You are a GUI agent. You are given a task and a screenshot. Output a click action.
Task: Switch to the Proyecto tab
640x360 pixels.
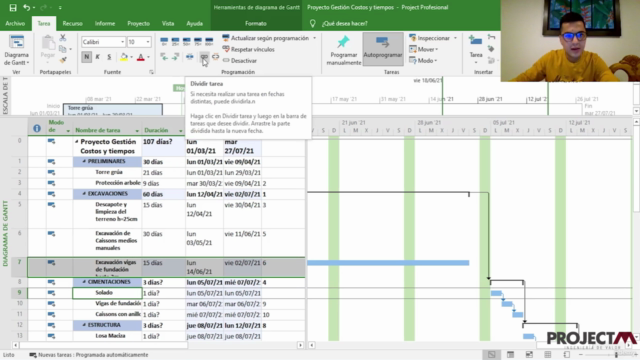pos(138,24)
